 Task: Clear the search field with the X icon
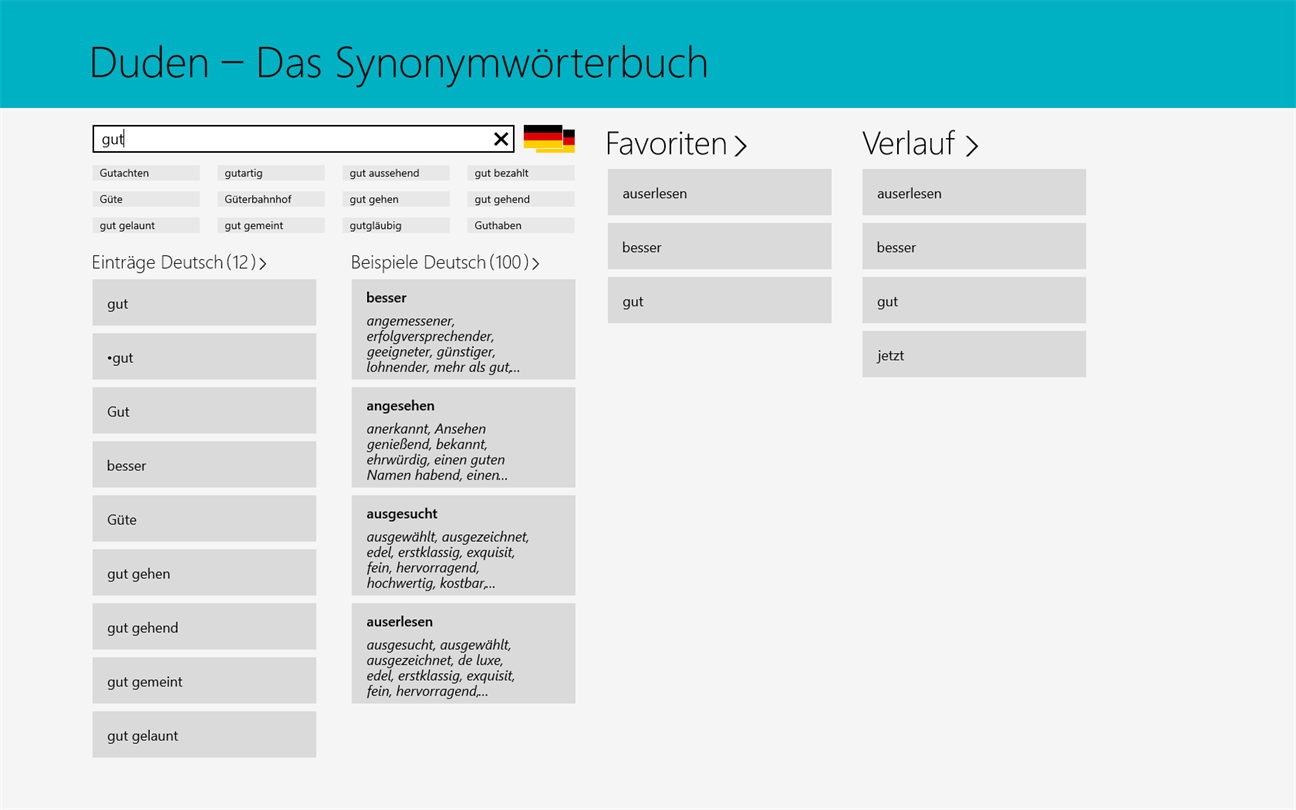[501, 139]
